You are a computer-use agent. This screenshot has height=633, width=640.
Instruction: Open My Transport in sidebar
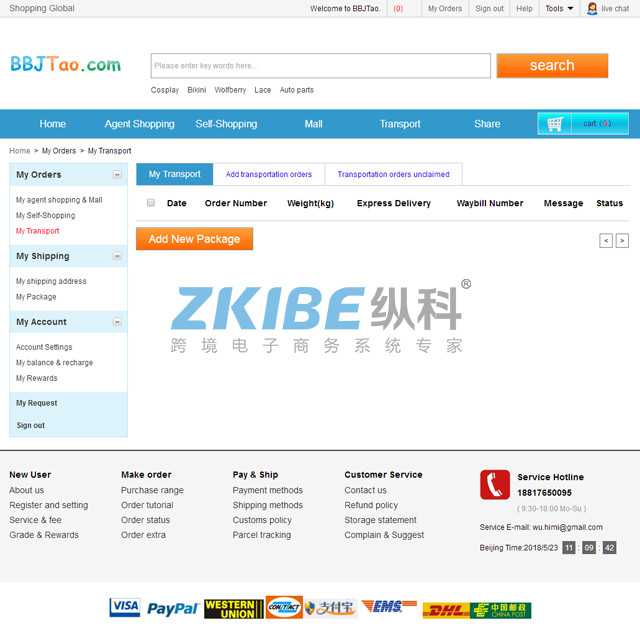(38, 231)
